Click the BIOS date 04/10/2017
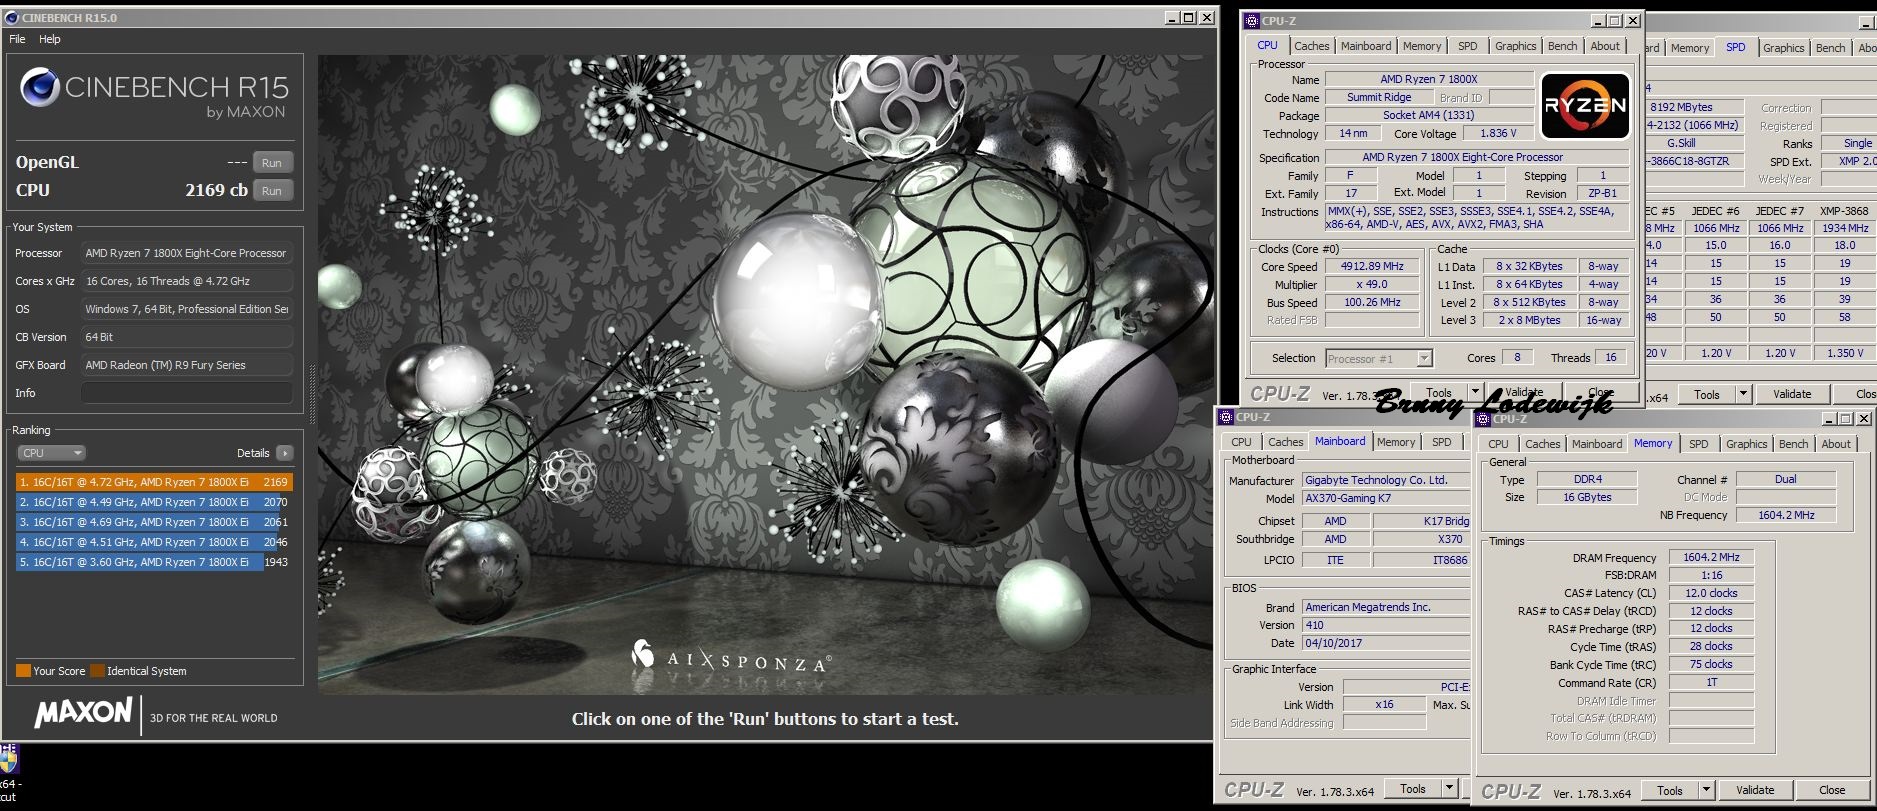This screenshot has height=811, width=1877. click(x=1386, y=643)
